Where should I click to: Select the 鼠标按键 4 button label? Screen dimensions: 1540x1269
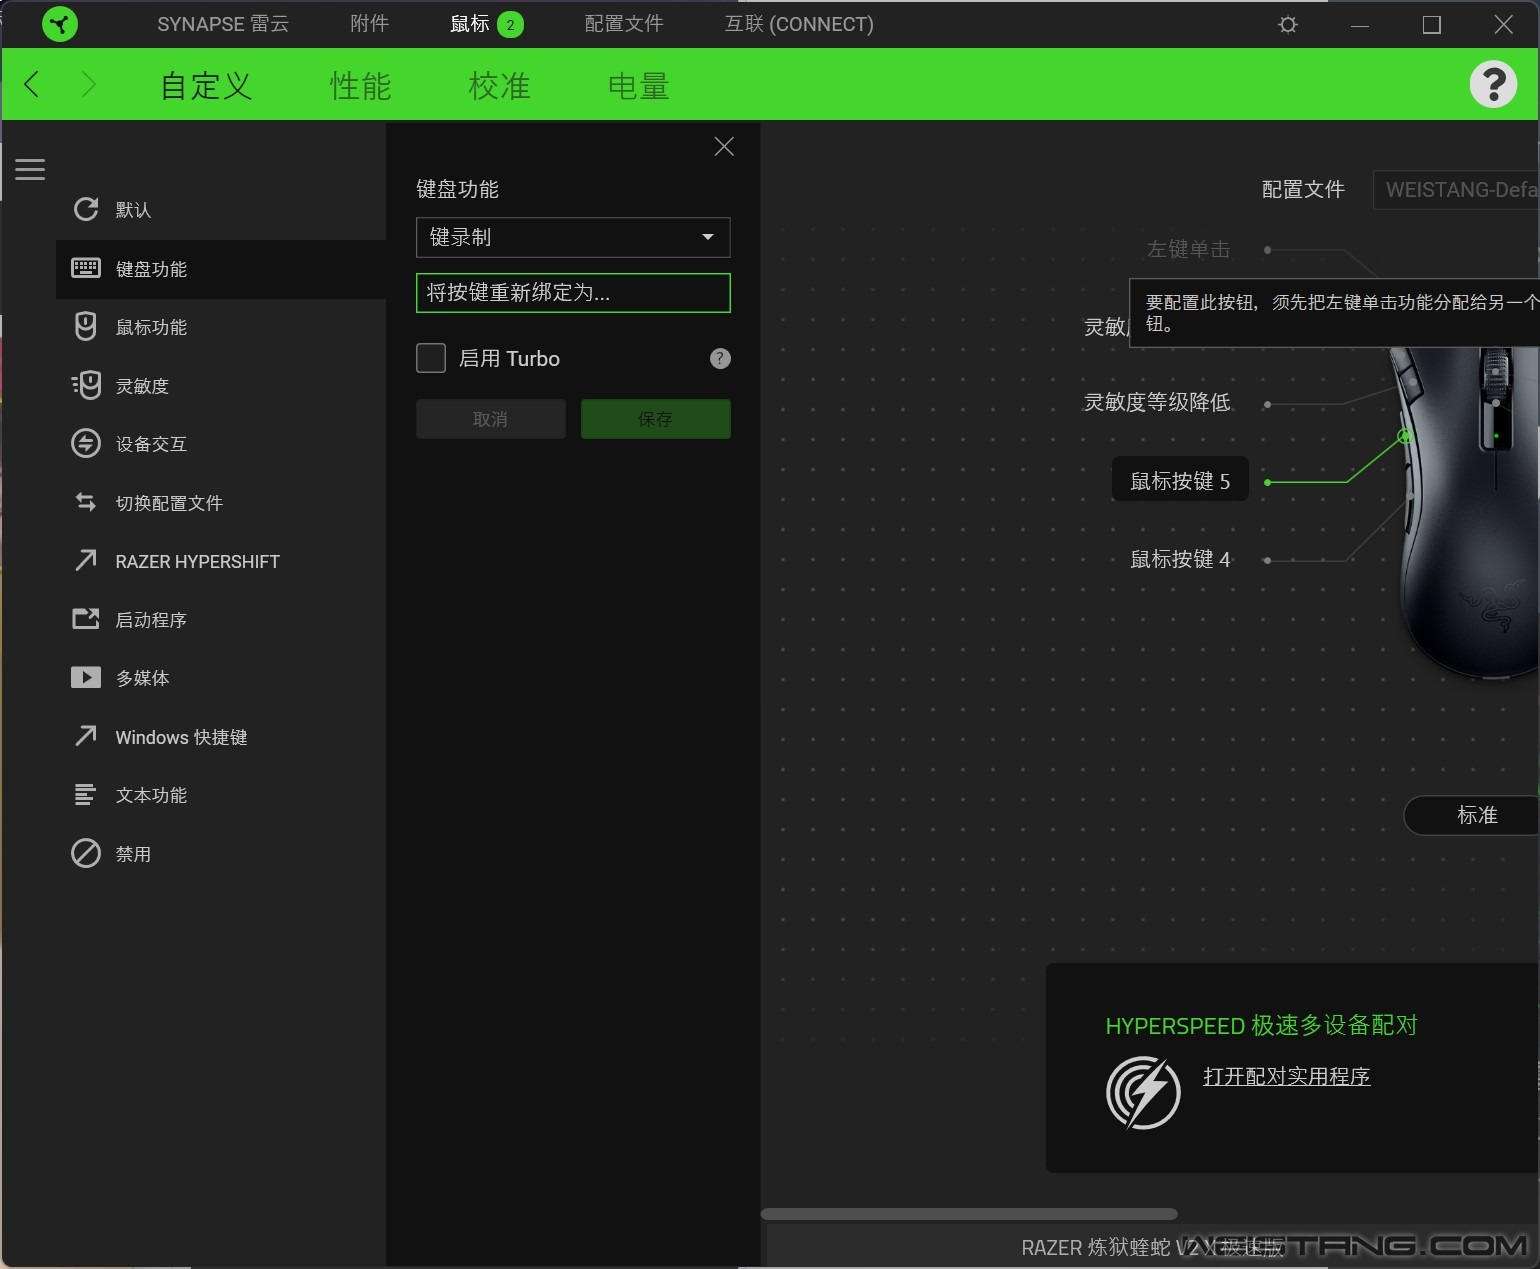tap(1180, 559)
